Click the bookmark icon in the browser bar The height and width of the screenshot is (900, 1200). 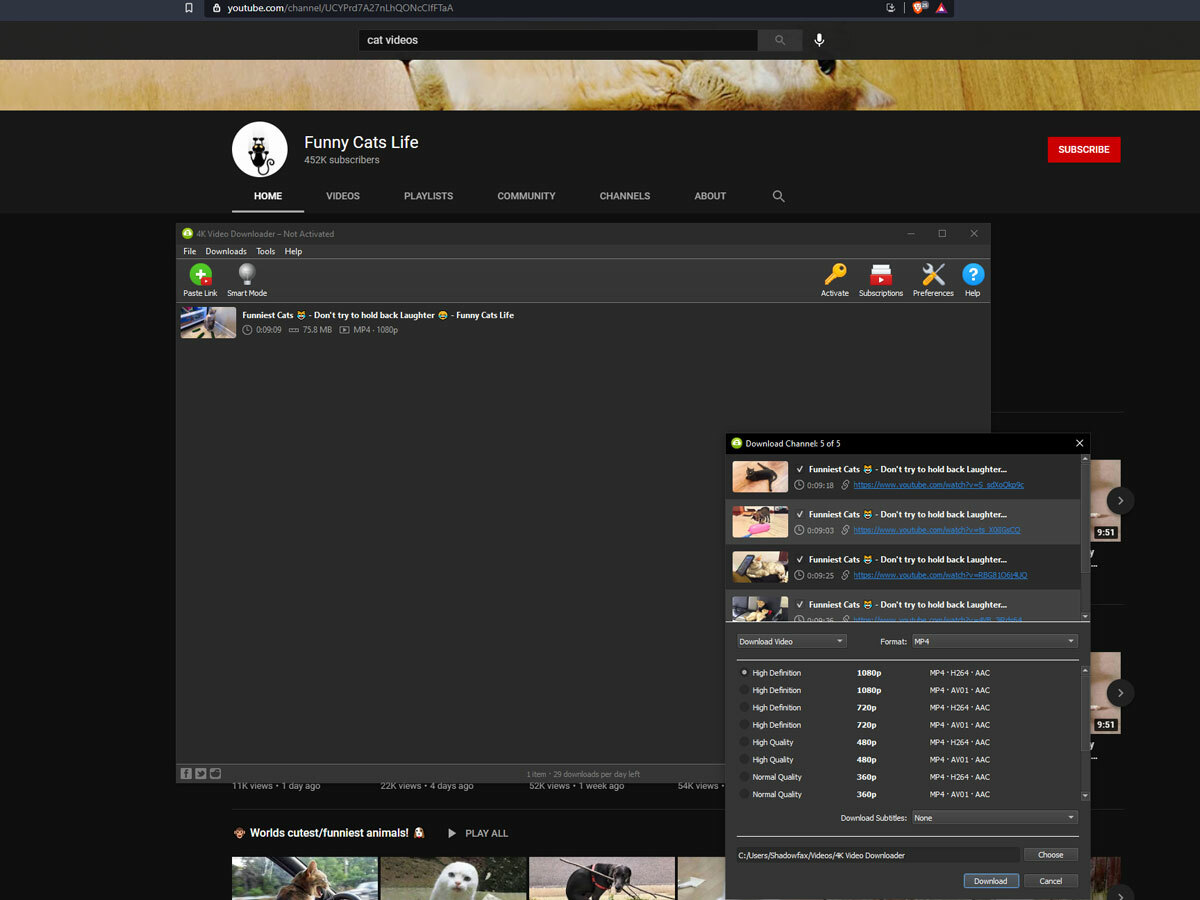(188, 8)
